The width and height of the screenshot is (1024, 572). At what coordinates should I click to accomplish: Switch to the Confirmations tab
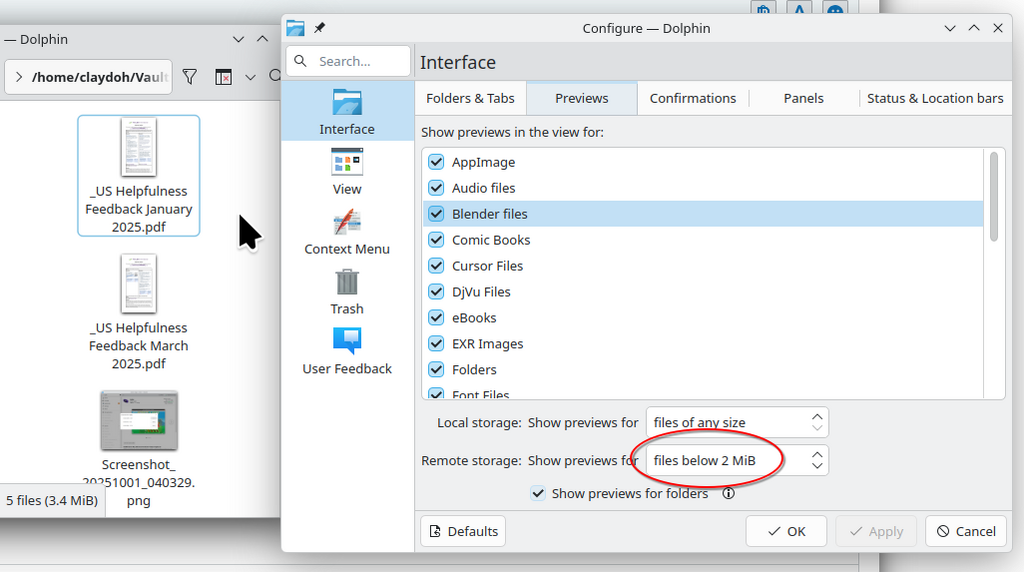coord(693,99)
